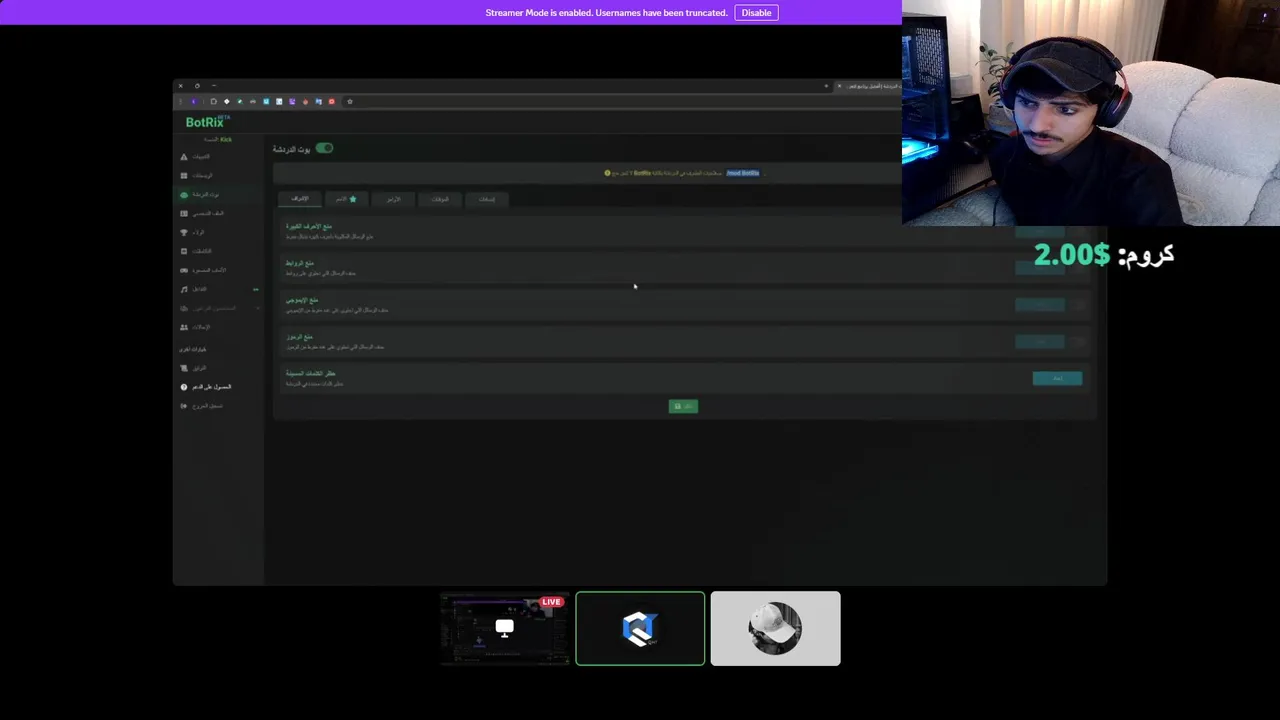Viewport: 1280px width, 720px height.
Task: Switch to the المؤقتات timers tab
Action: pos(439,199)
